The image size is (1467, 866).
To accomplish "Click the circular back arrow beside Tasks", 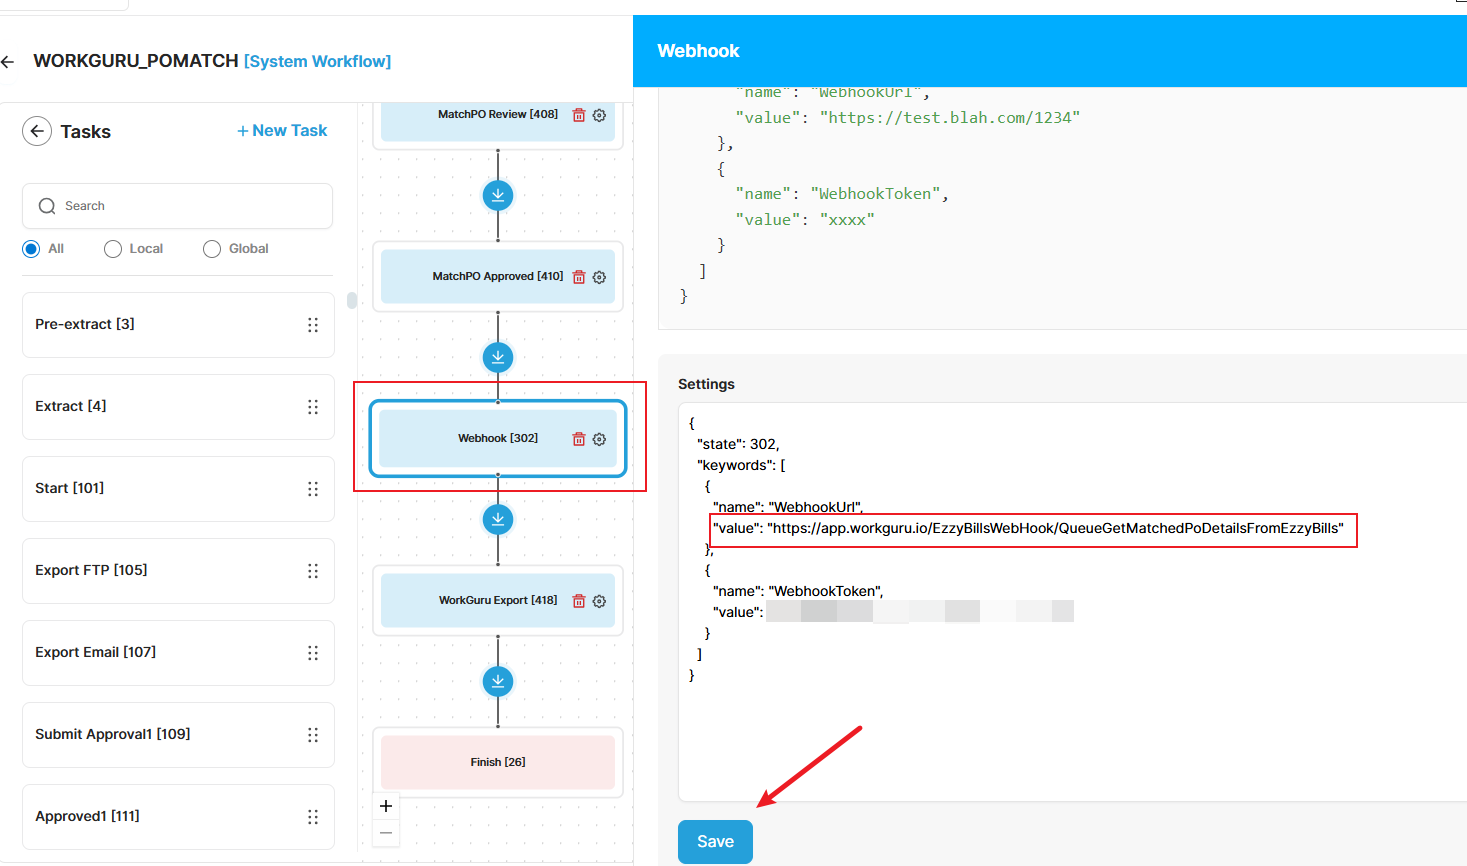I will pos(37,131).
